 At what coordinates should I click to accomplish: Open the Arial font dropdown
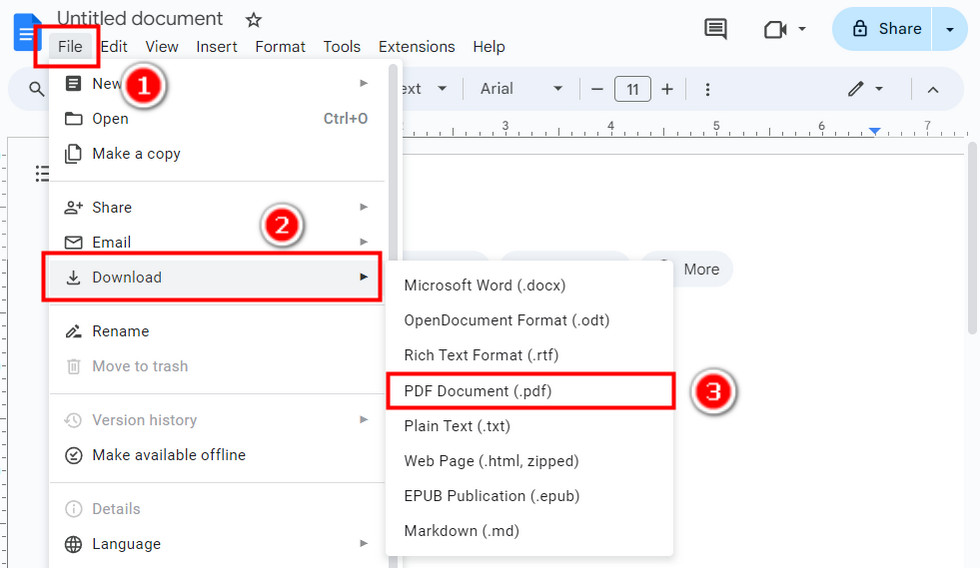(x=521, y=89)
